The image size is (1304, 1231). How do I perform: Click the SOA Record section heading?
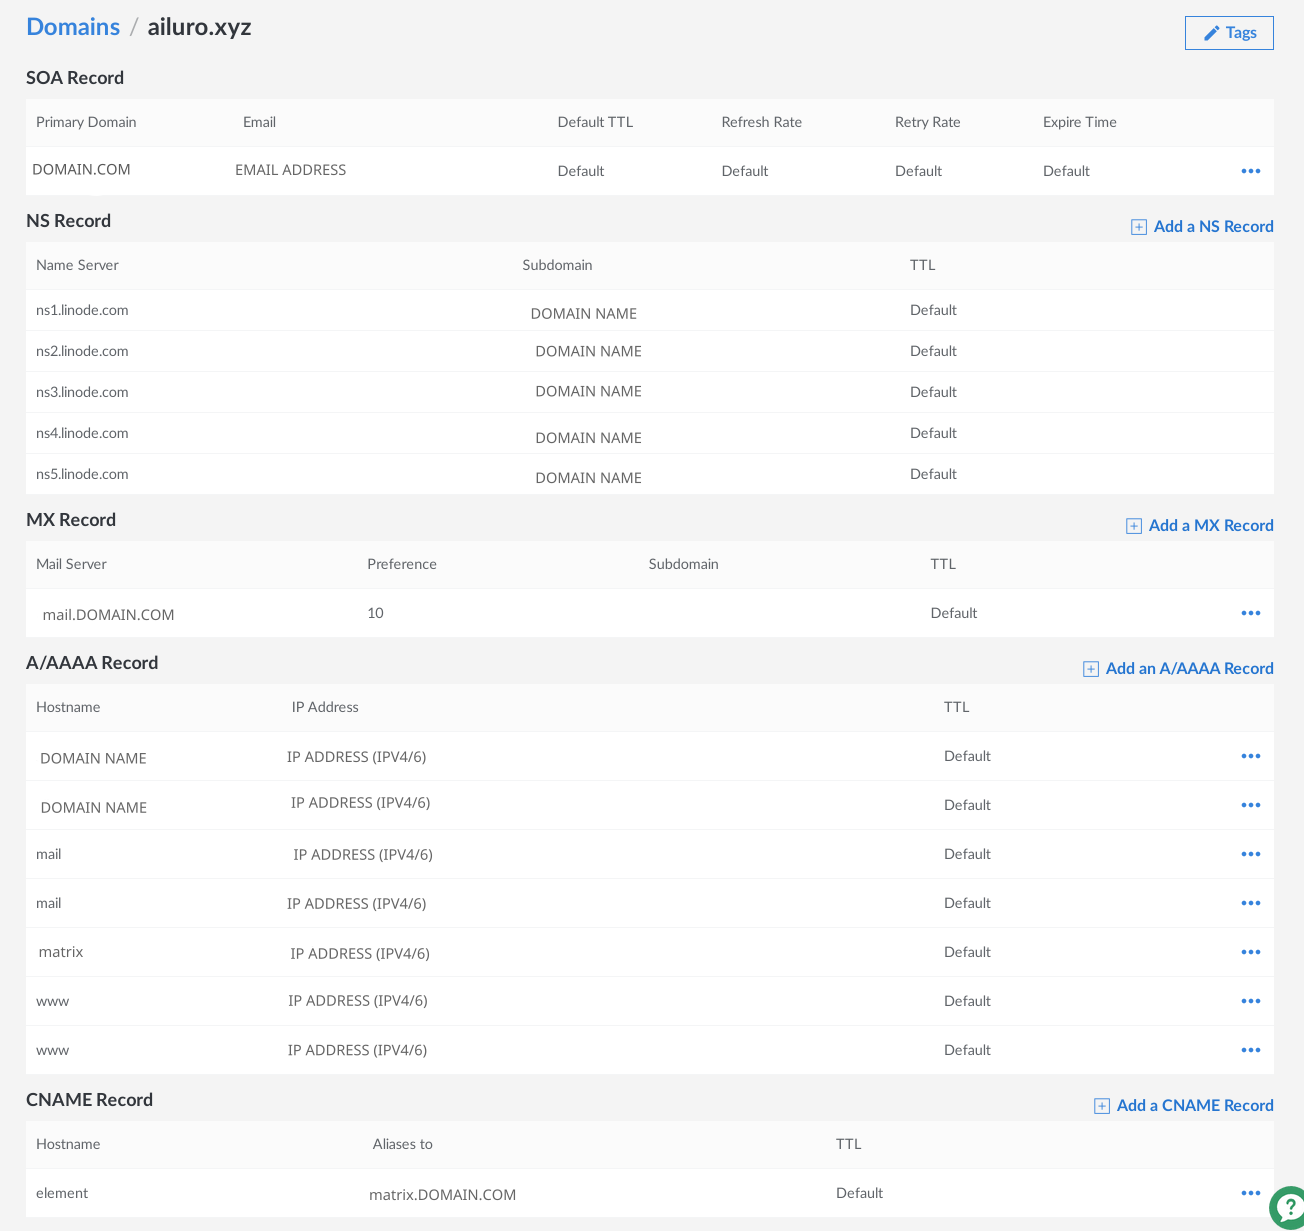coord(75,78)
